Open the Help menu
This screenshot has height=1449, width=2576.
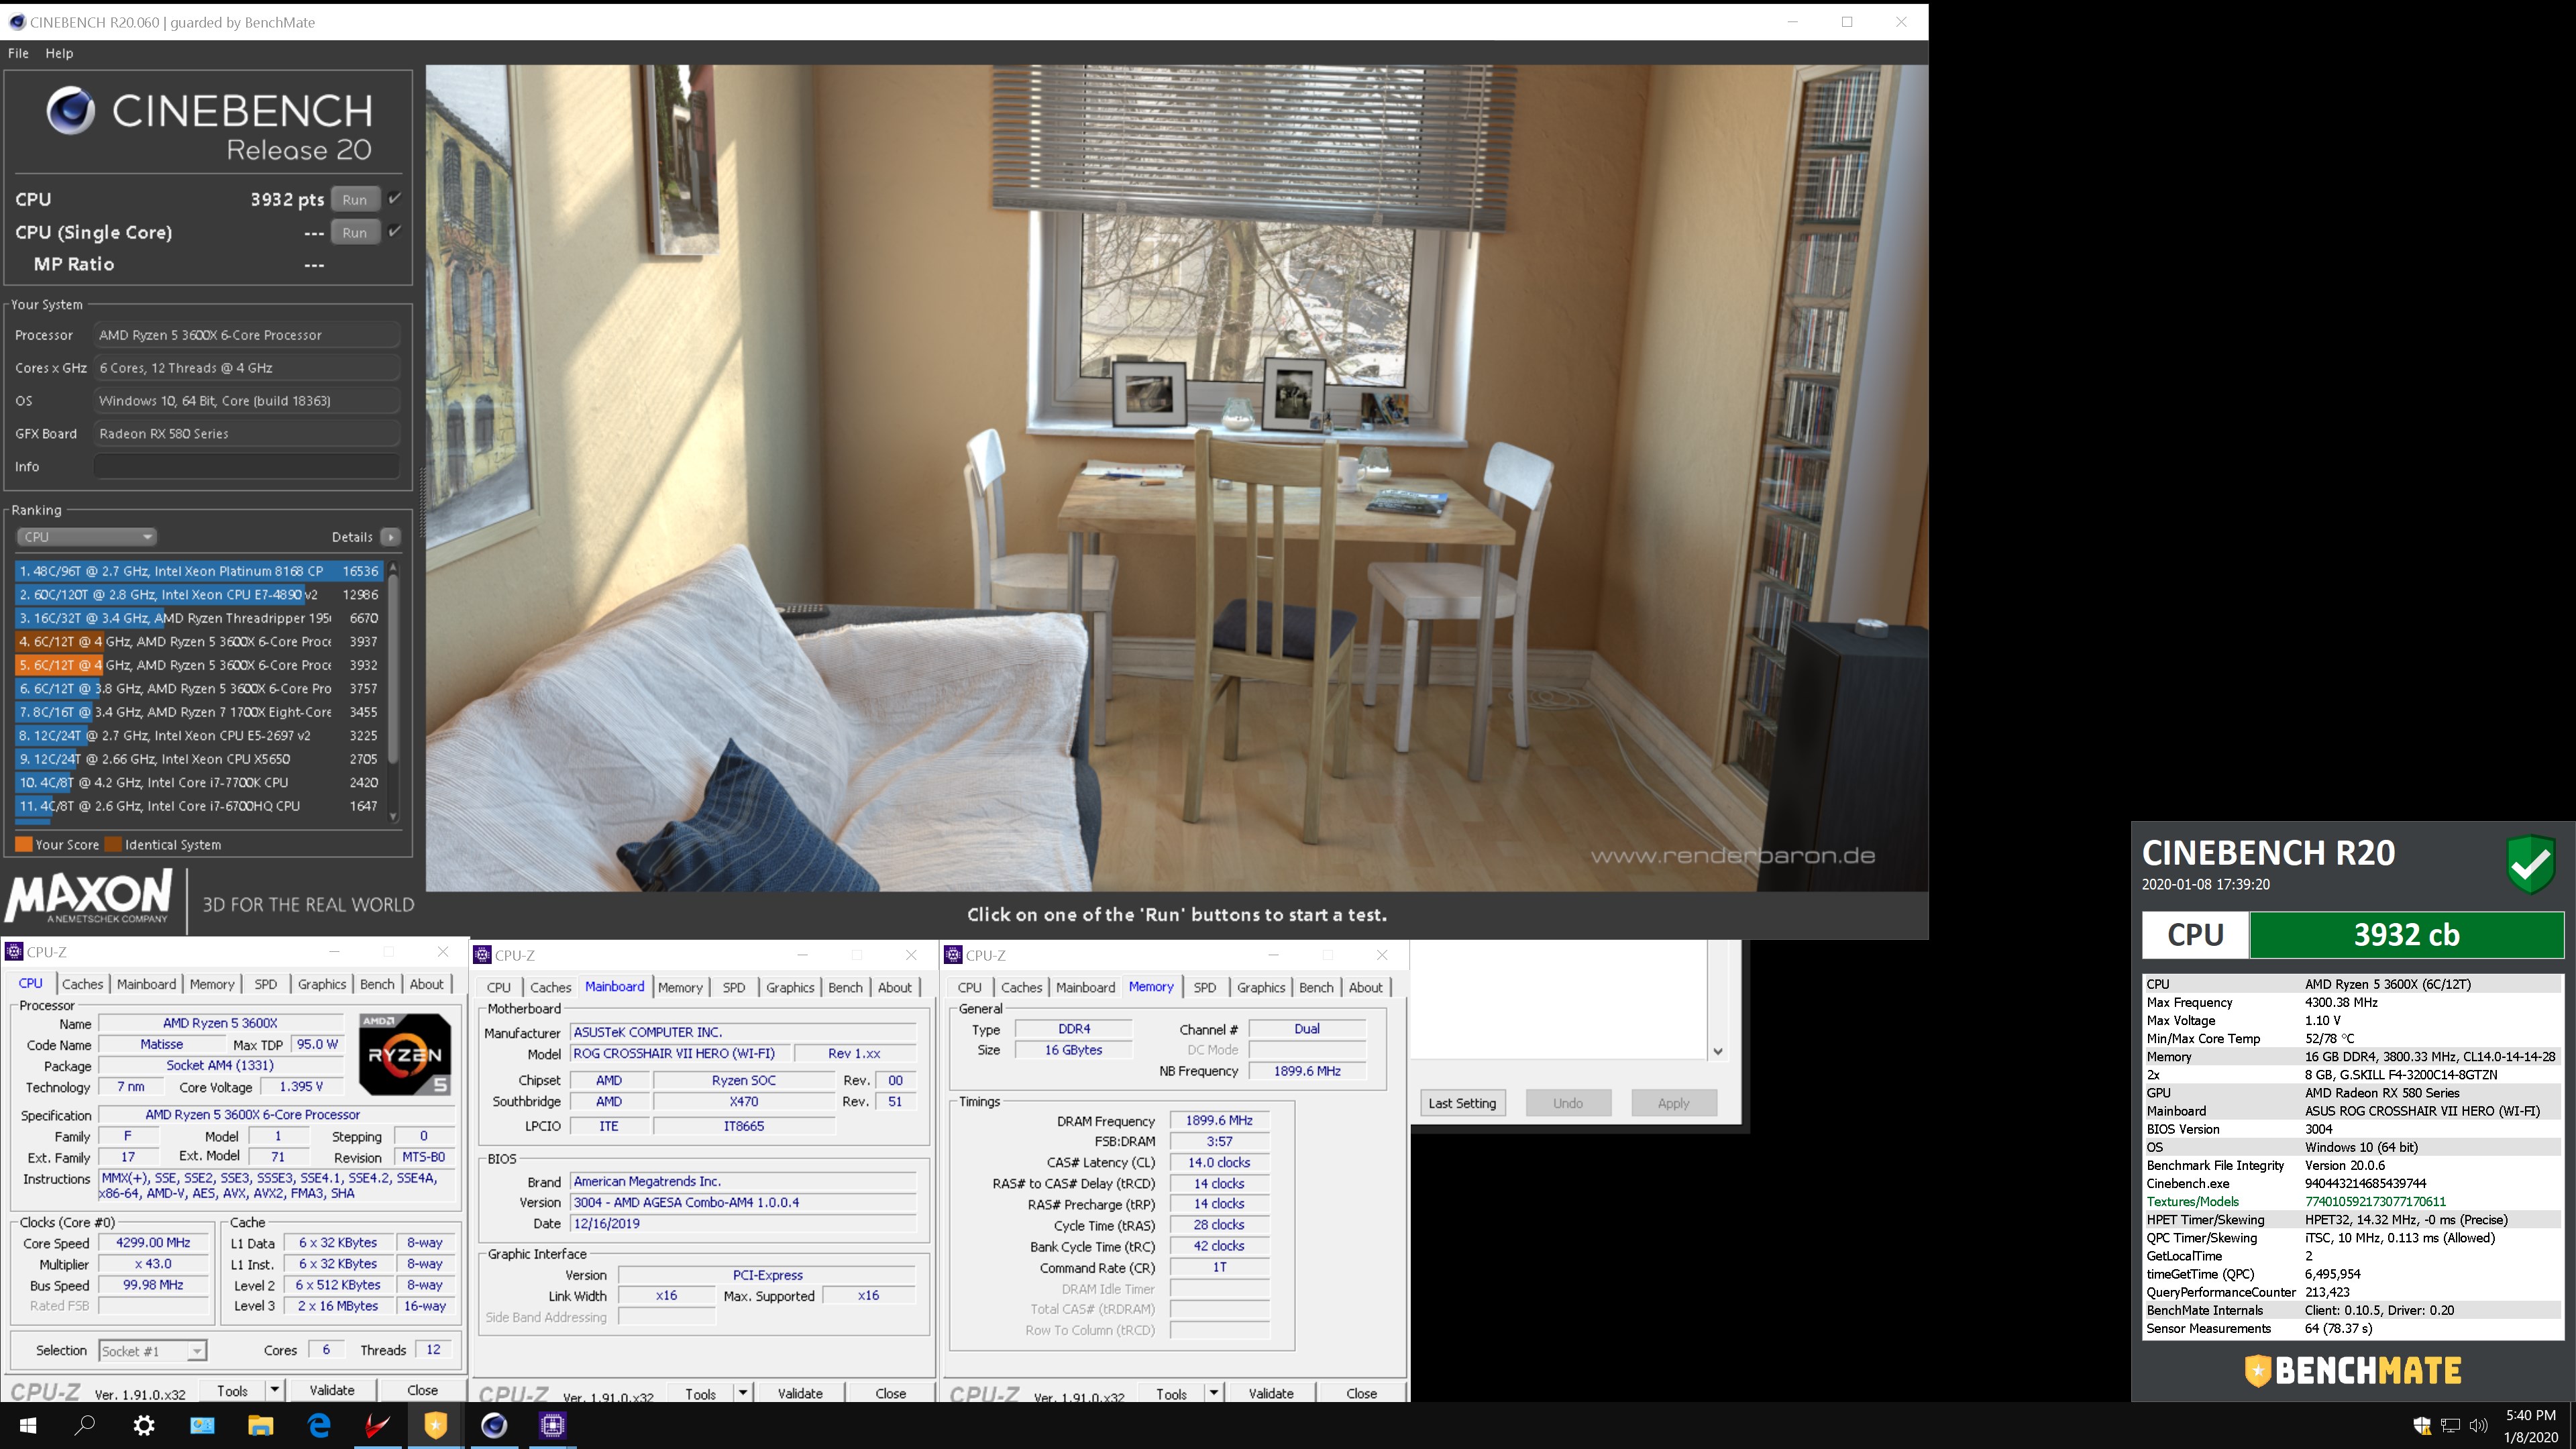click(x=59, y=53)
